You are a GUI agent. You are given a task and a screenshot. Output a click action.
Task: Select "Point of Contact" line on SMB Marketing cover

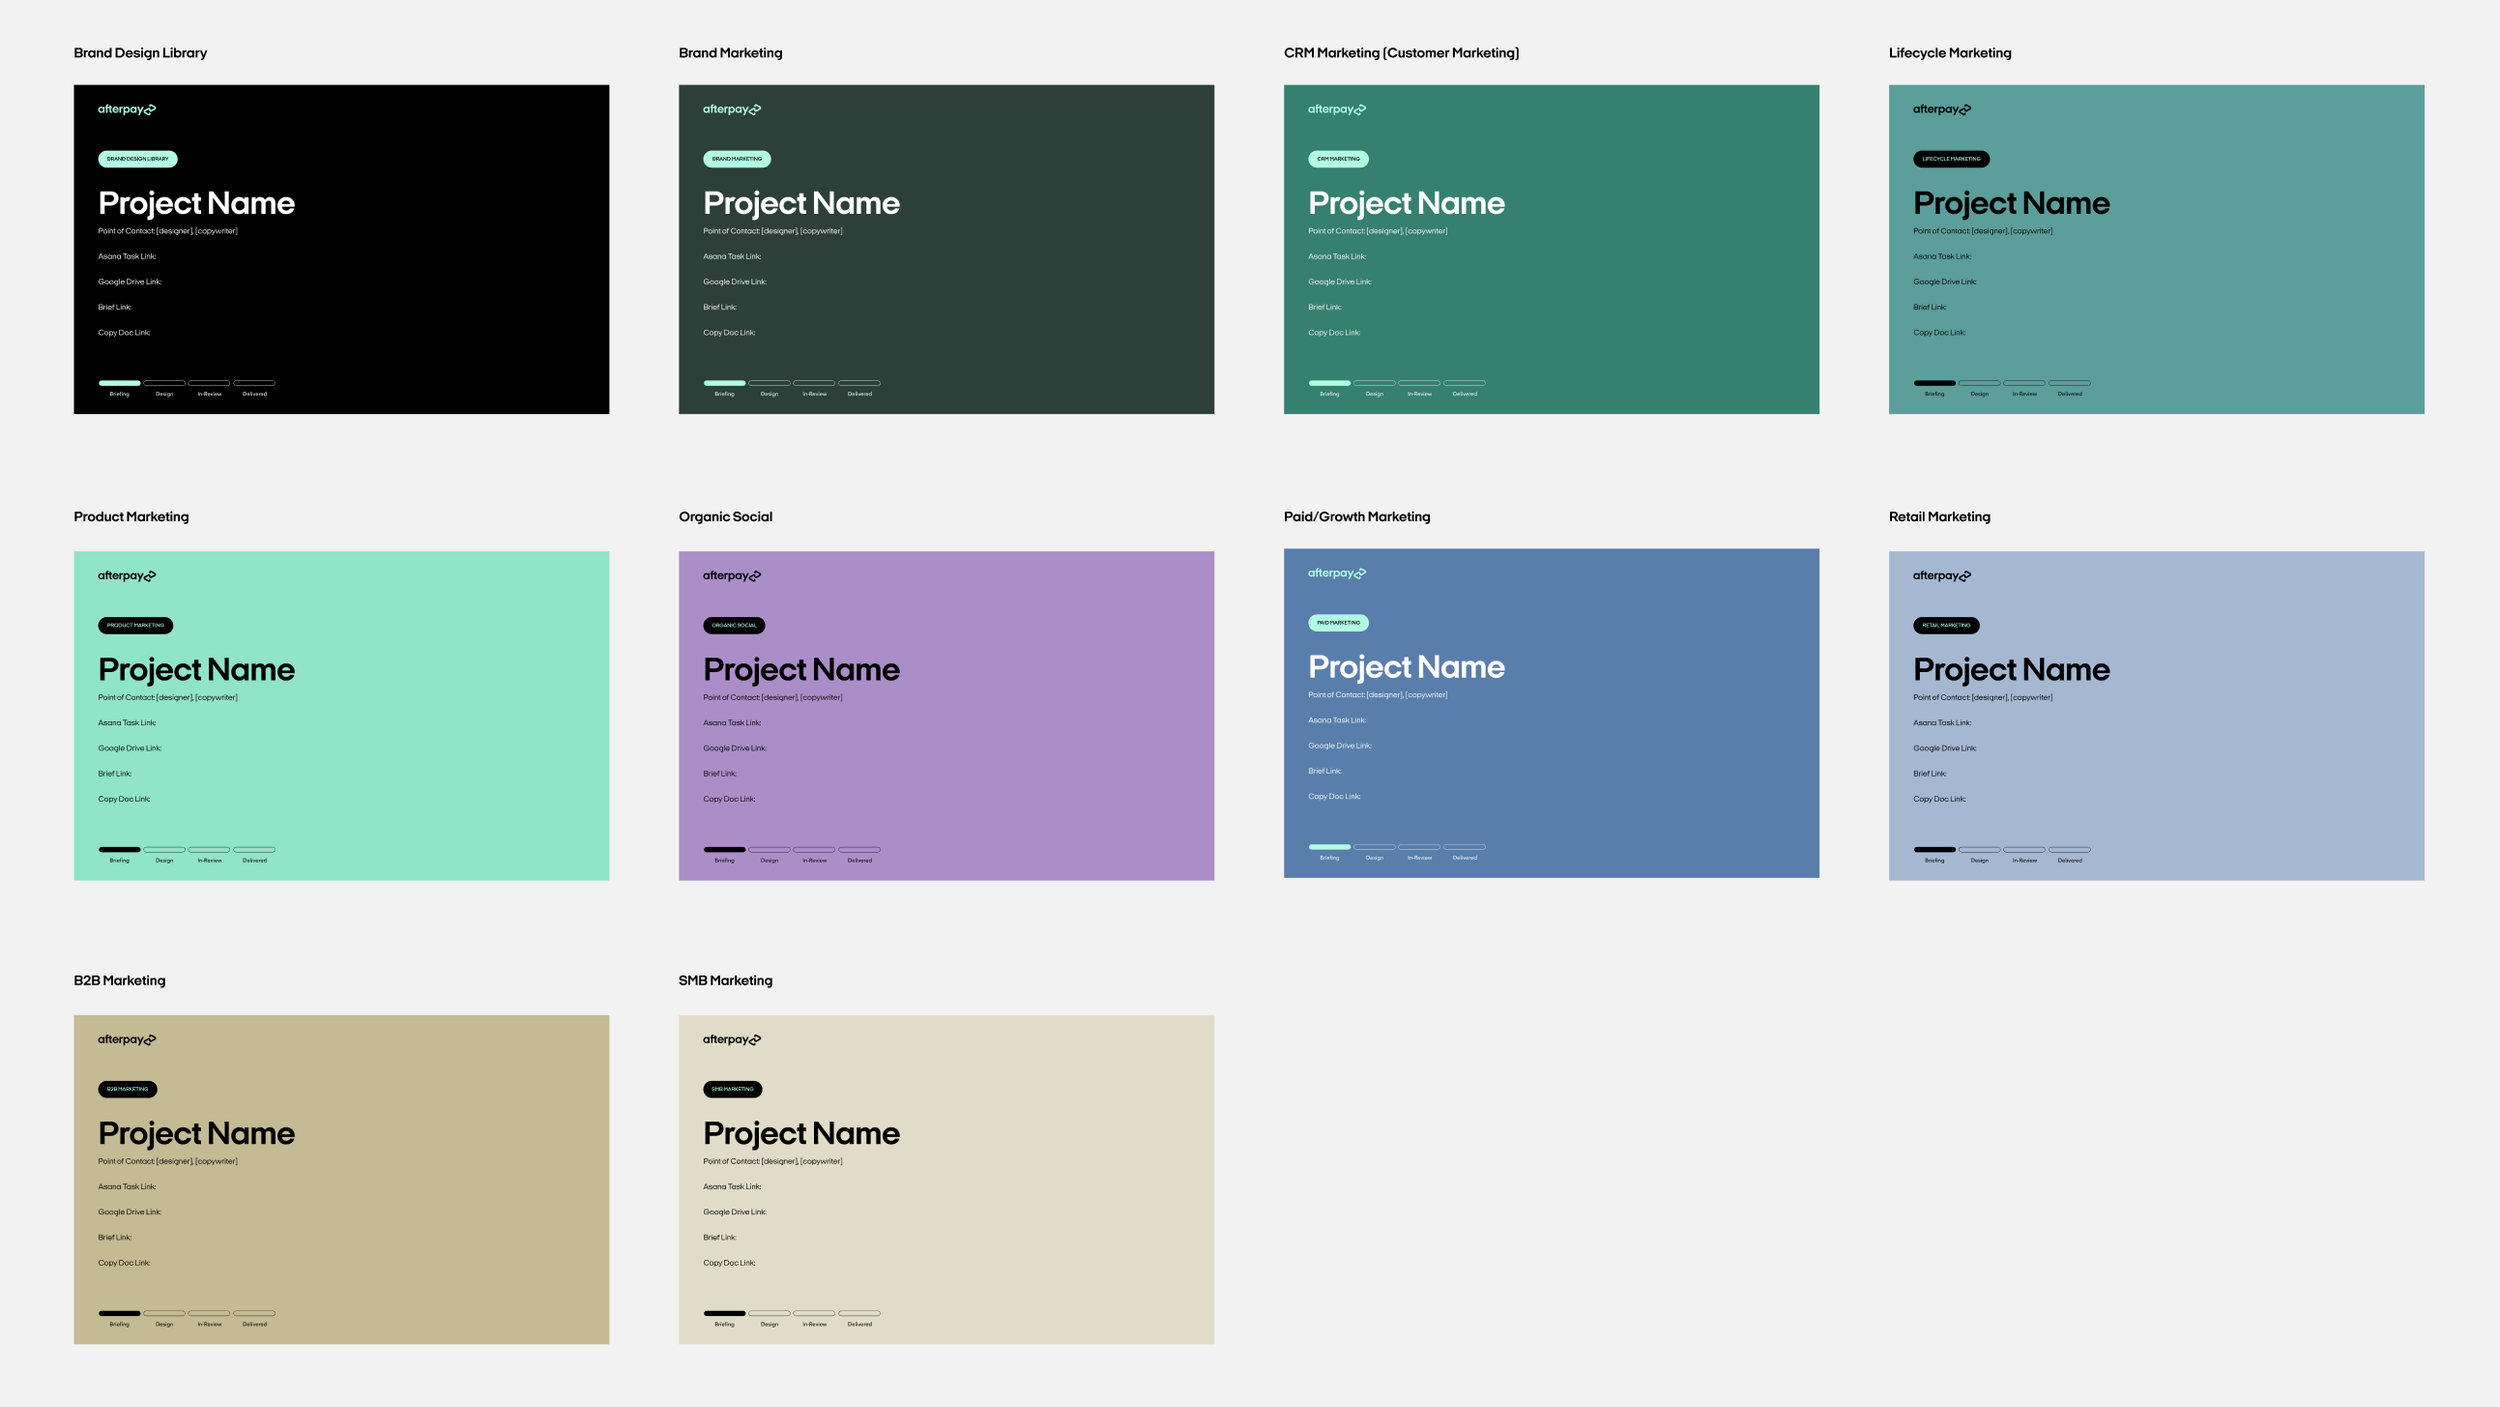[773, 1162]
